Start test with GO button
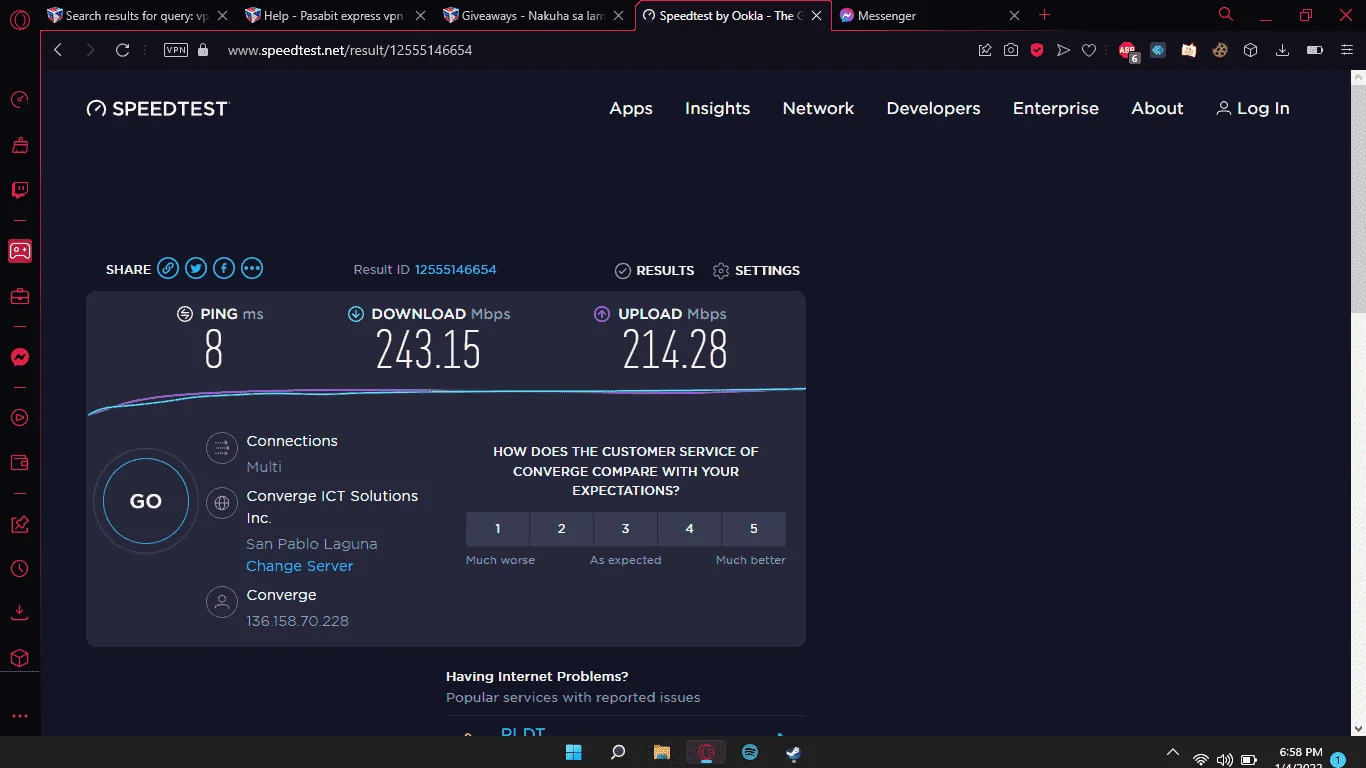This screenshot has width=1366, height=768. (x=146, y=502)
